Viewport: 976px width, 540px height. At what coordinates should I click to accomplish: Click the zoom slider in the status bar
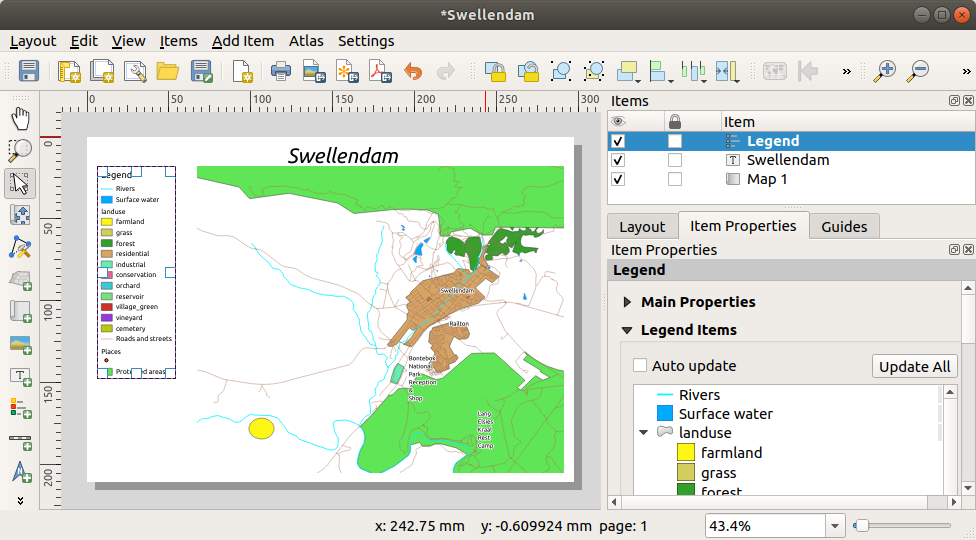[862, 526]
